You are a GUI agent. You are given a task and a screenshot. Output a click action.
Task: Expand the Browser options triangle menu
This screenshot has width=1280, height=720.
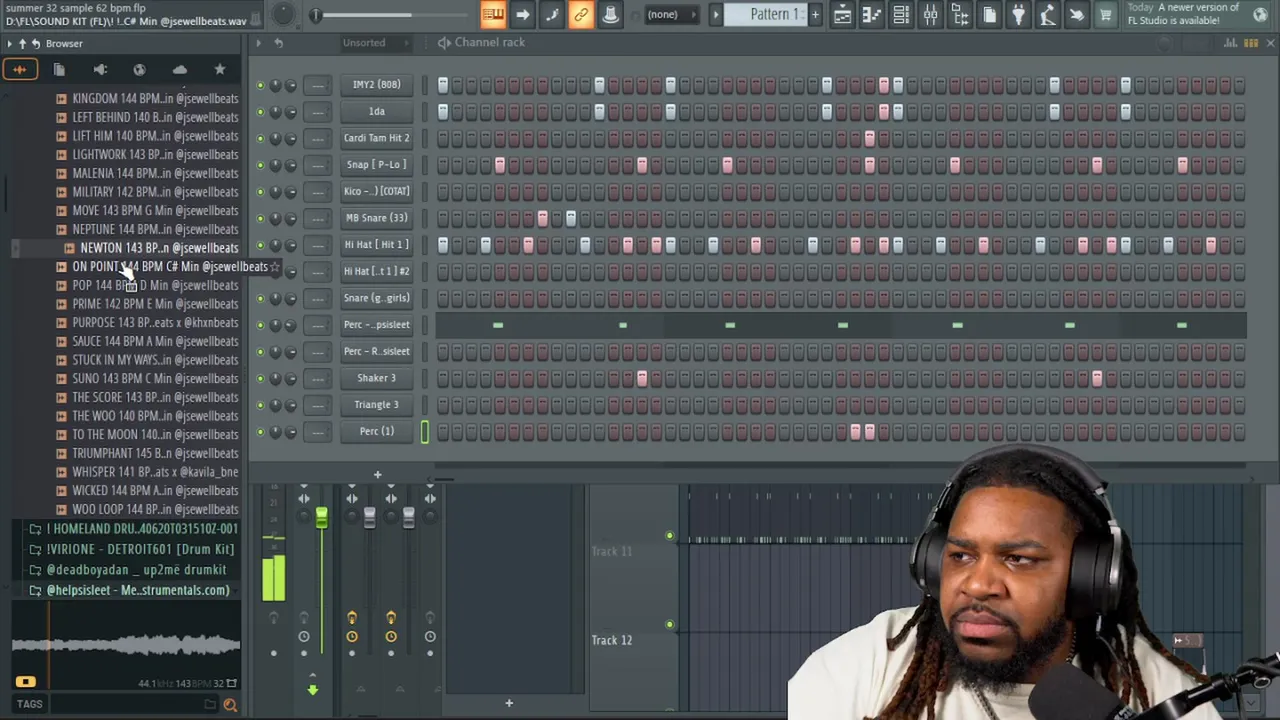(9, 43)
